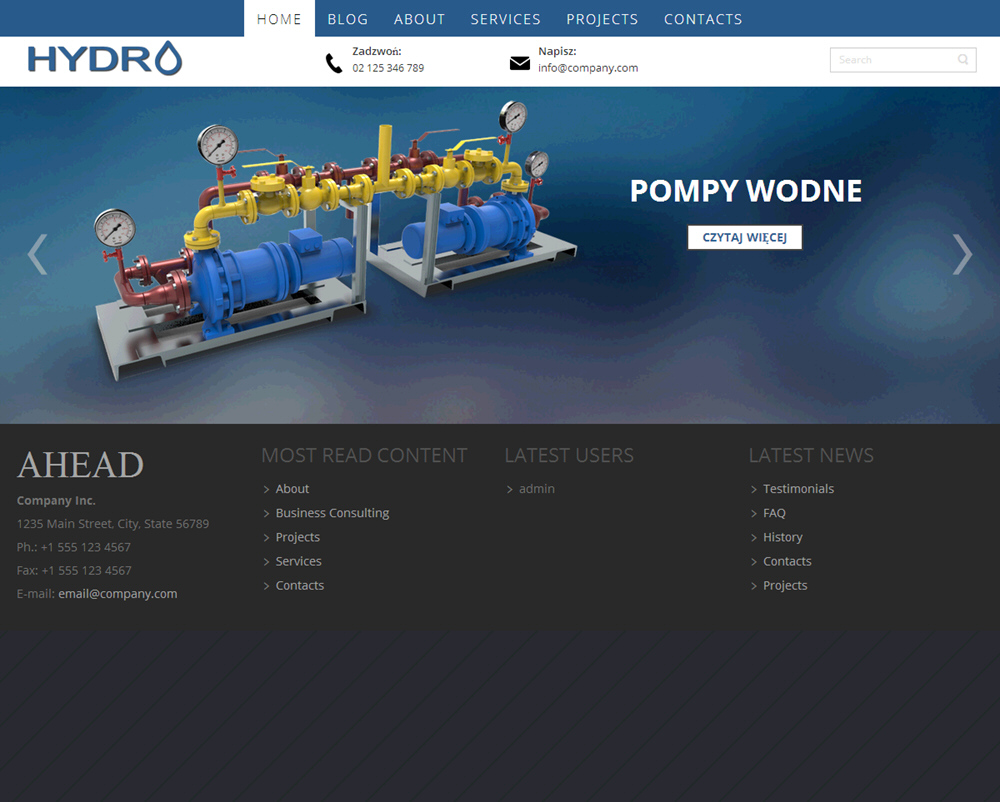This screenshot has height=802, width=1000.
Task: Open the Home menu tab
Action: coord(279,19)
